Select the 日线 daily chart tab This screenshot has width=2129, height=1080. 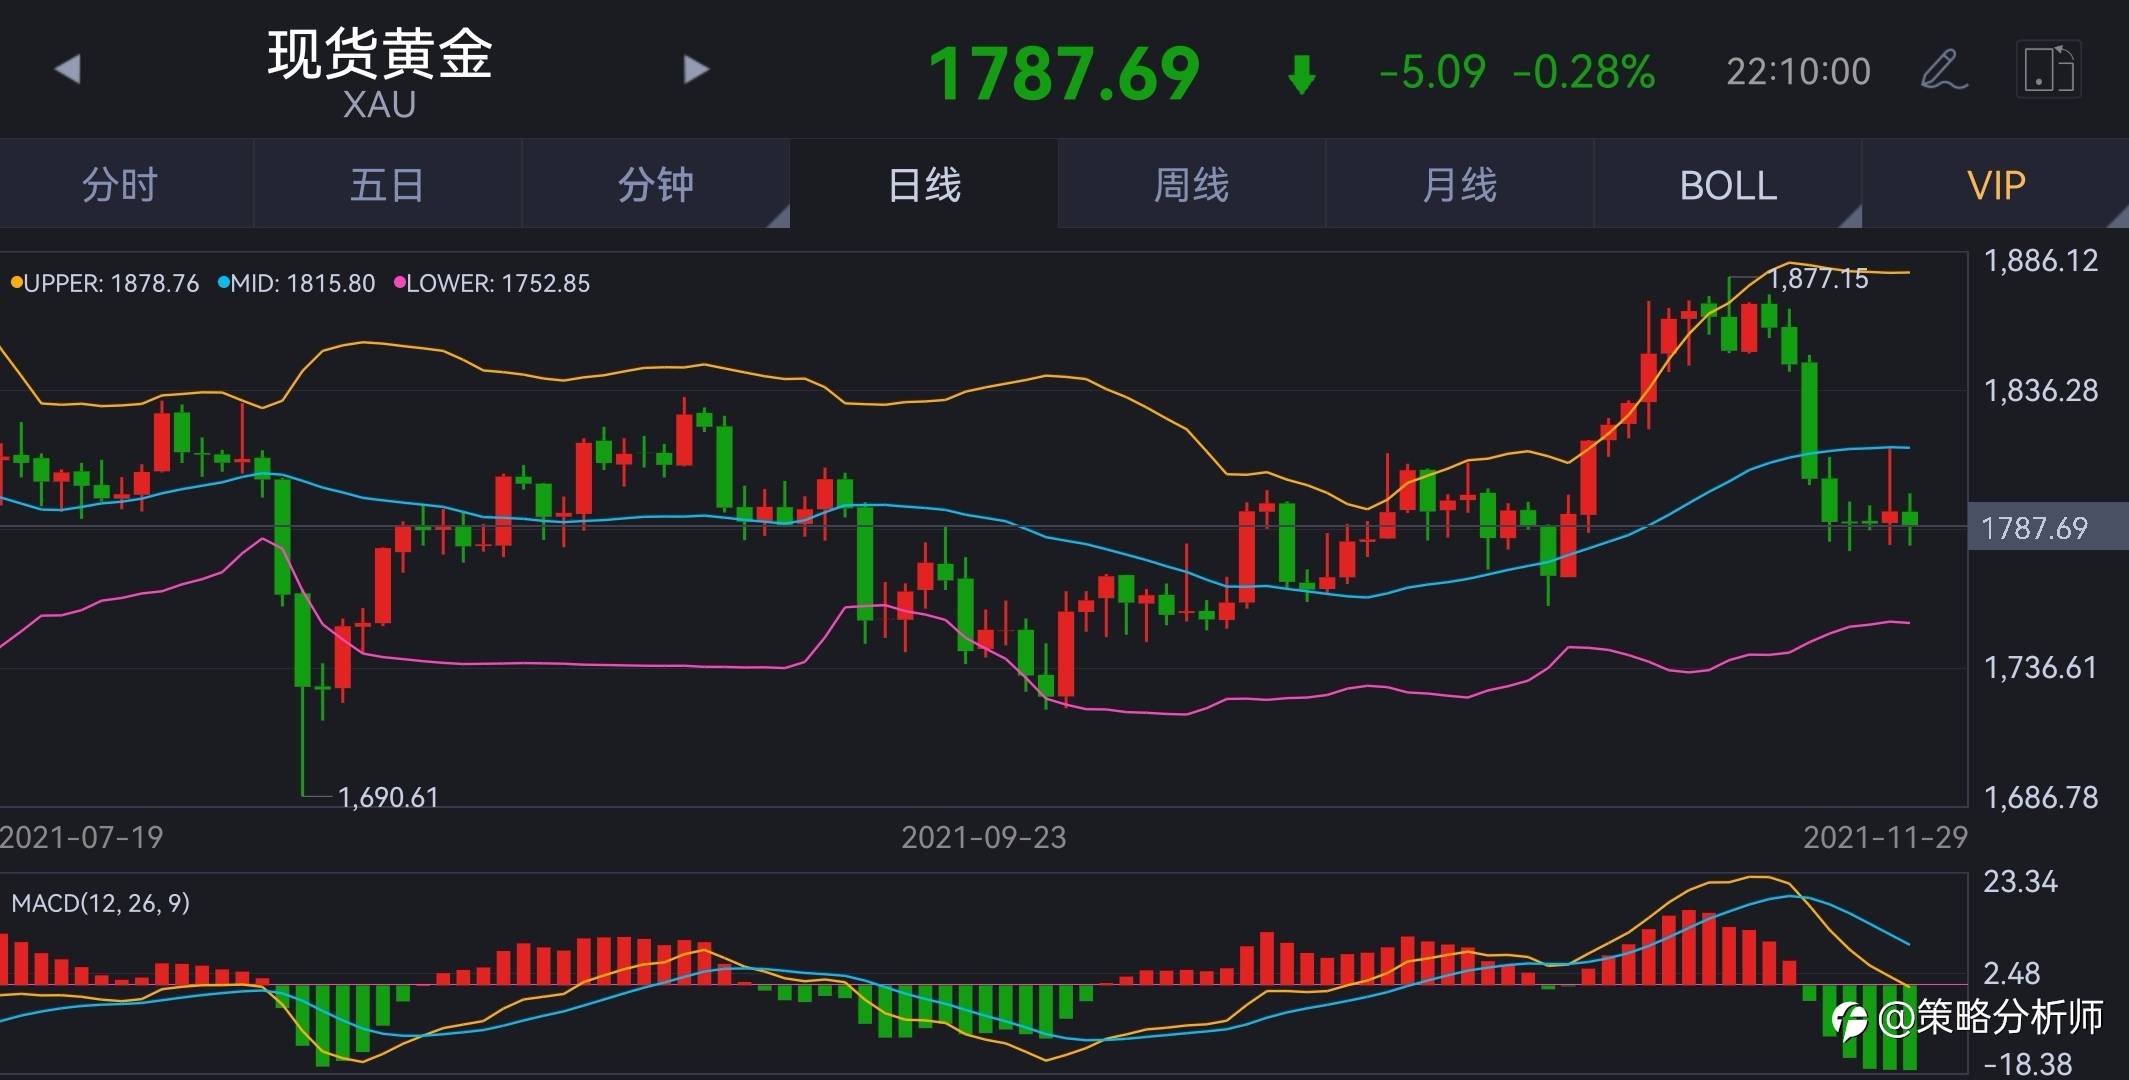click(x=924, y=185)
